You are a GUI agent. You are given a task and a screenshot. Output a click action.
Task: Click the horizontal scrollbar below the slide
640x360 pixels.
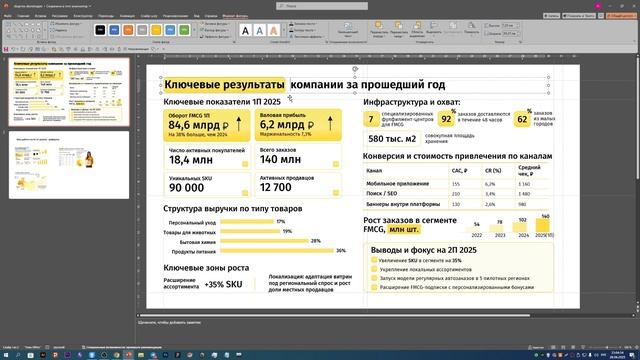point(334,315)
